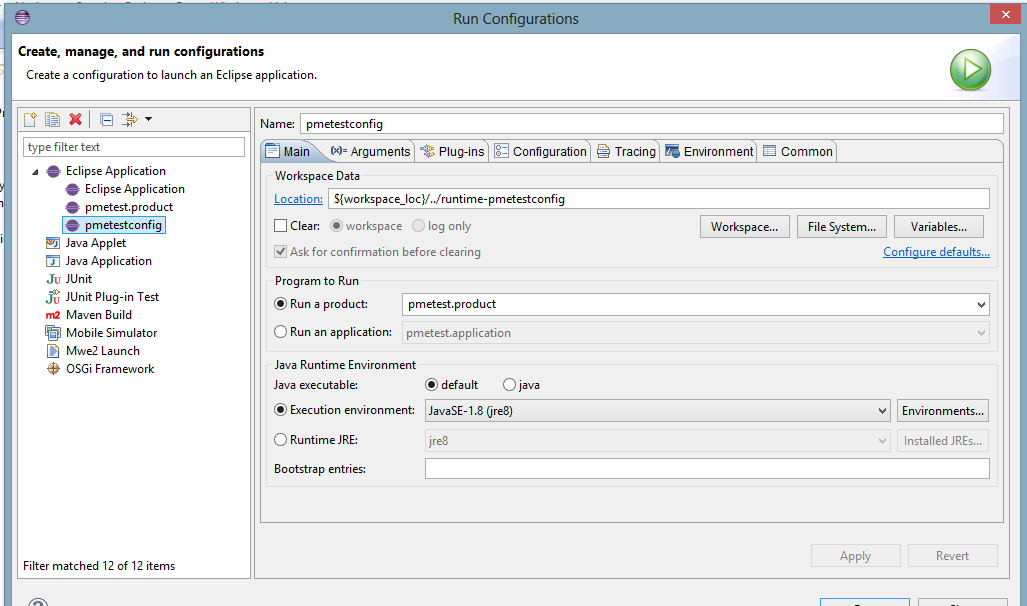This screenshot has width=1027, height=606.
Task: Select the Run an application option
Action: (280, 332)
